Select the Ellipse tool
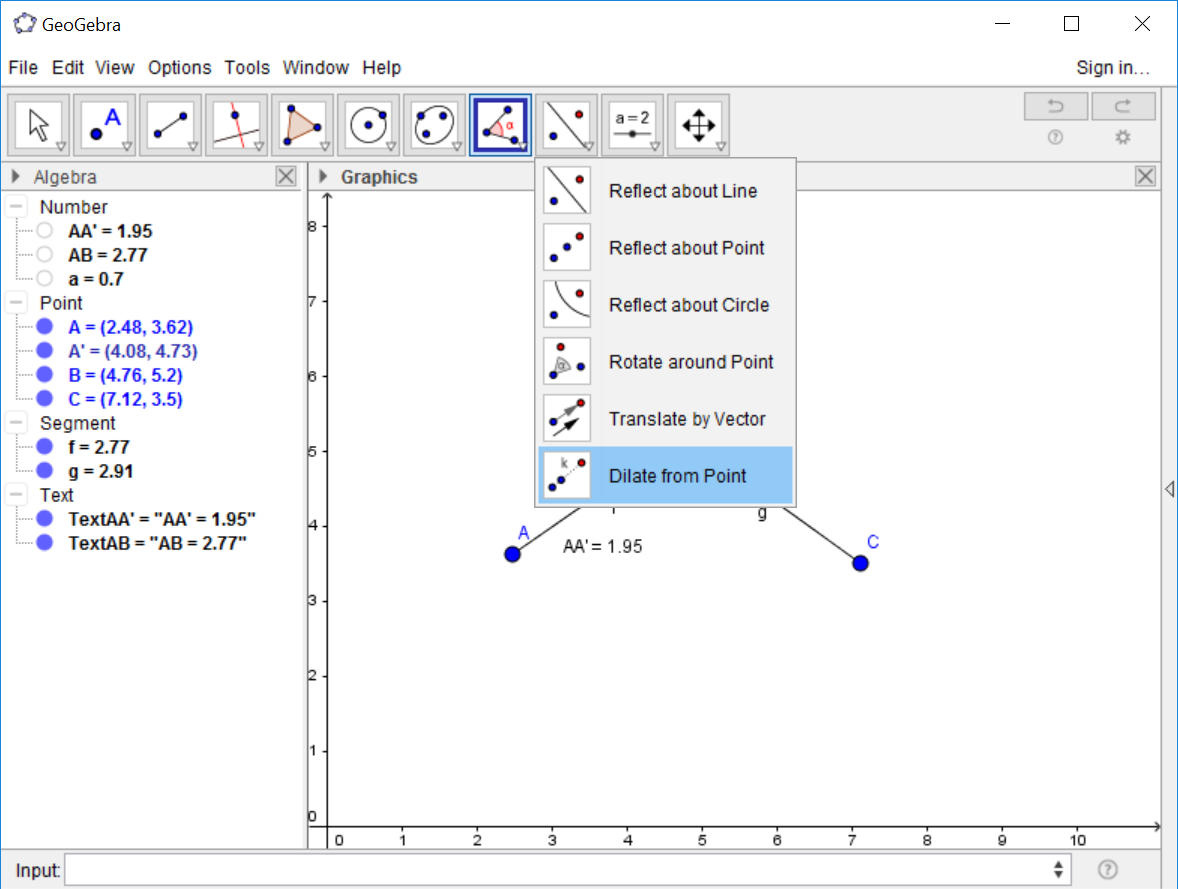The height and width of the screenshot is (889, 1178). click(x=434, y=122)
